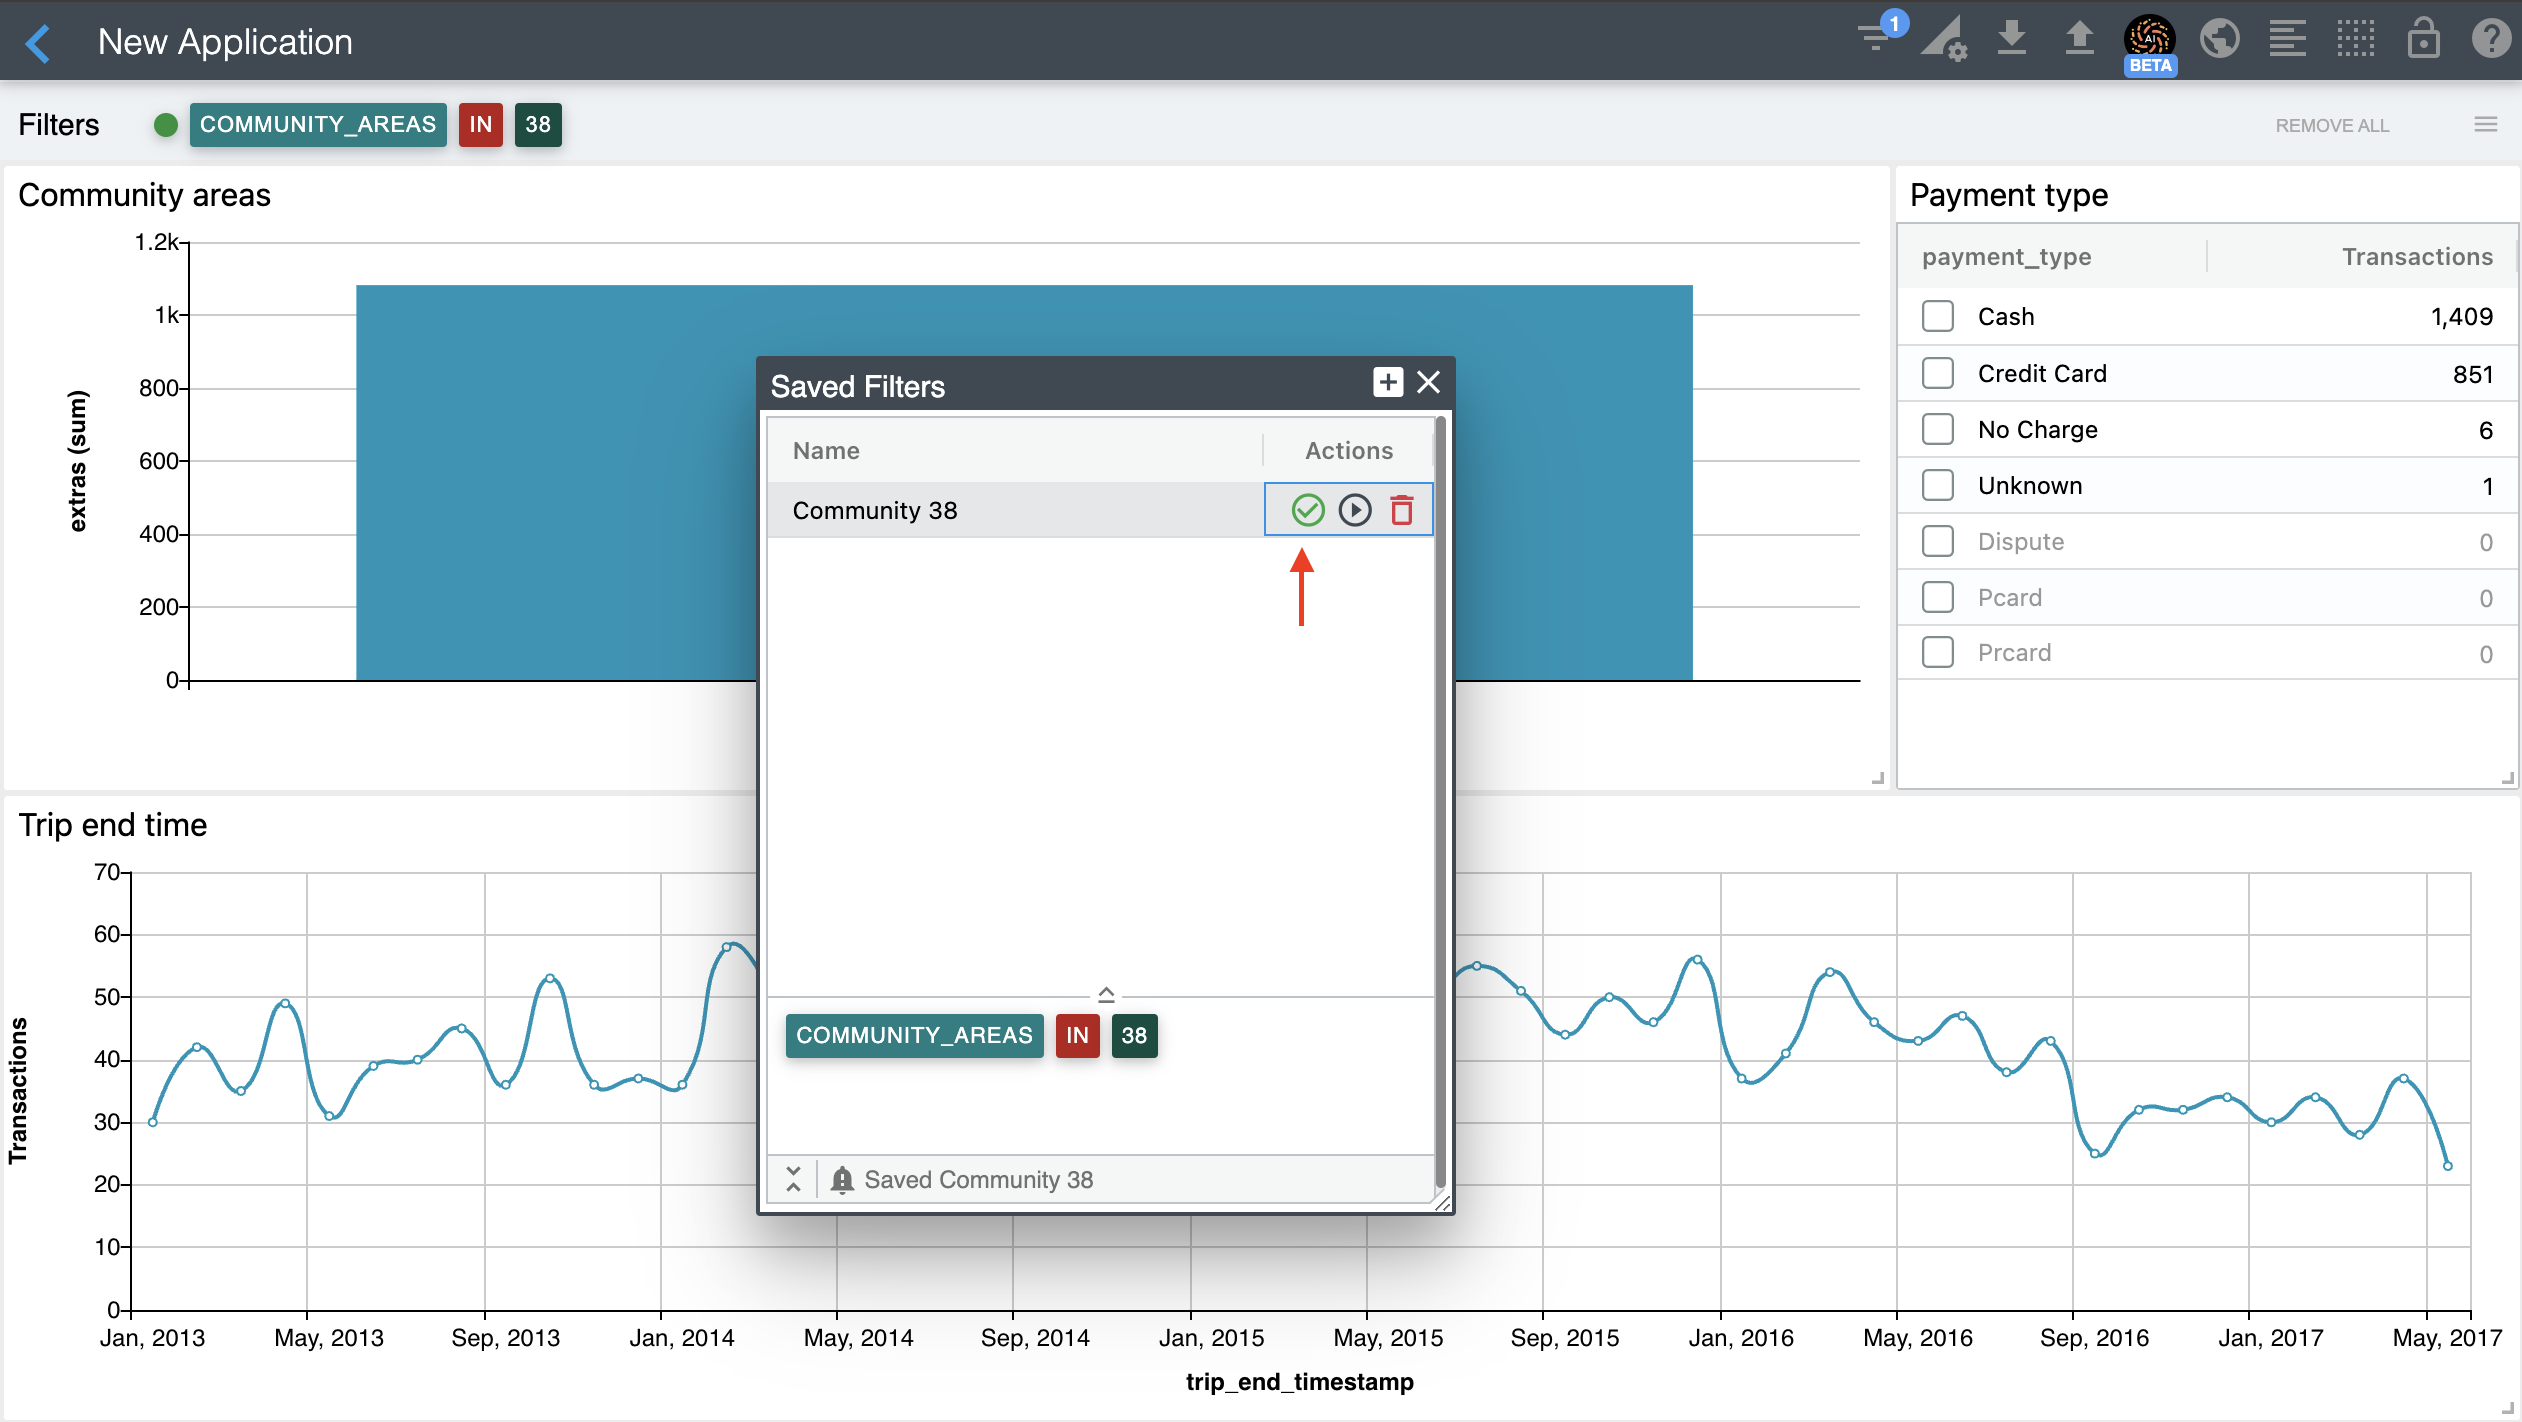Screen dimensions: 2522x1422
Task: Delete the Community 38 saved filter
Action: pyautogui.click(x=1402, y=510)
